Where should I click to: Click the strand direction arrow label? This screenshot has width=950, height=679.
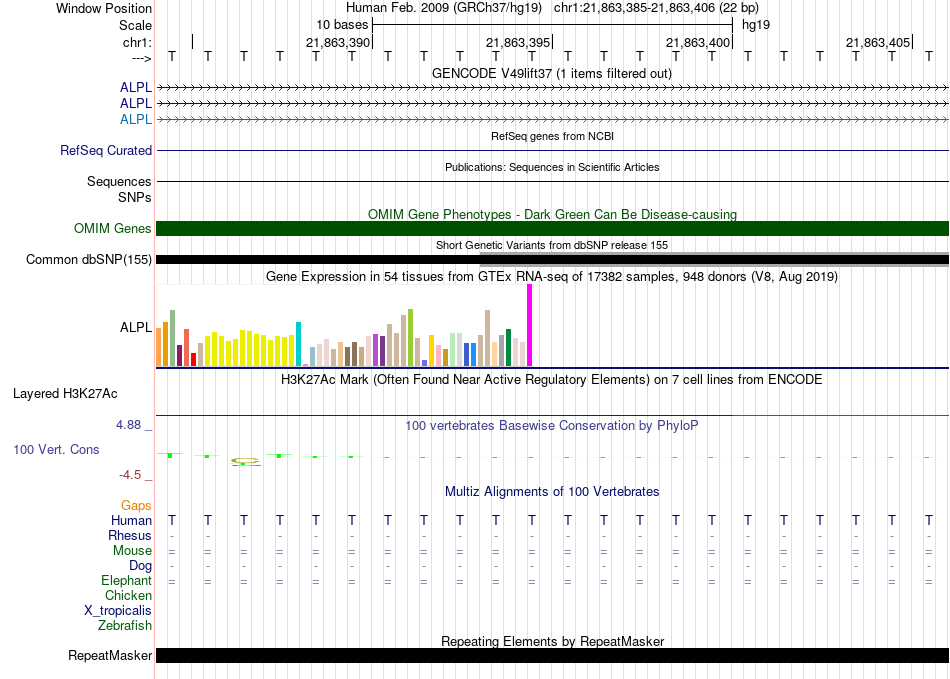coord(141,58)
